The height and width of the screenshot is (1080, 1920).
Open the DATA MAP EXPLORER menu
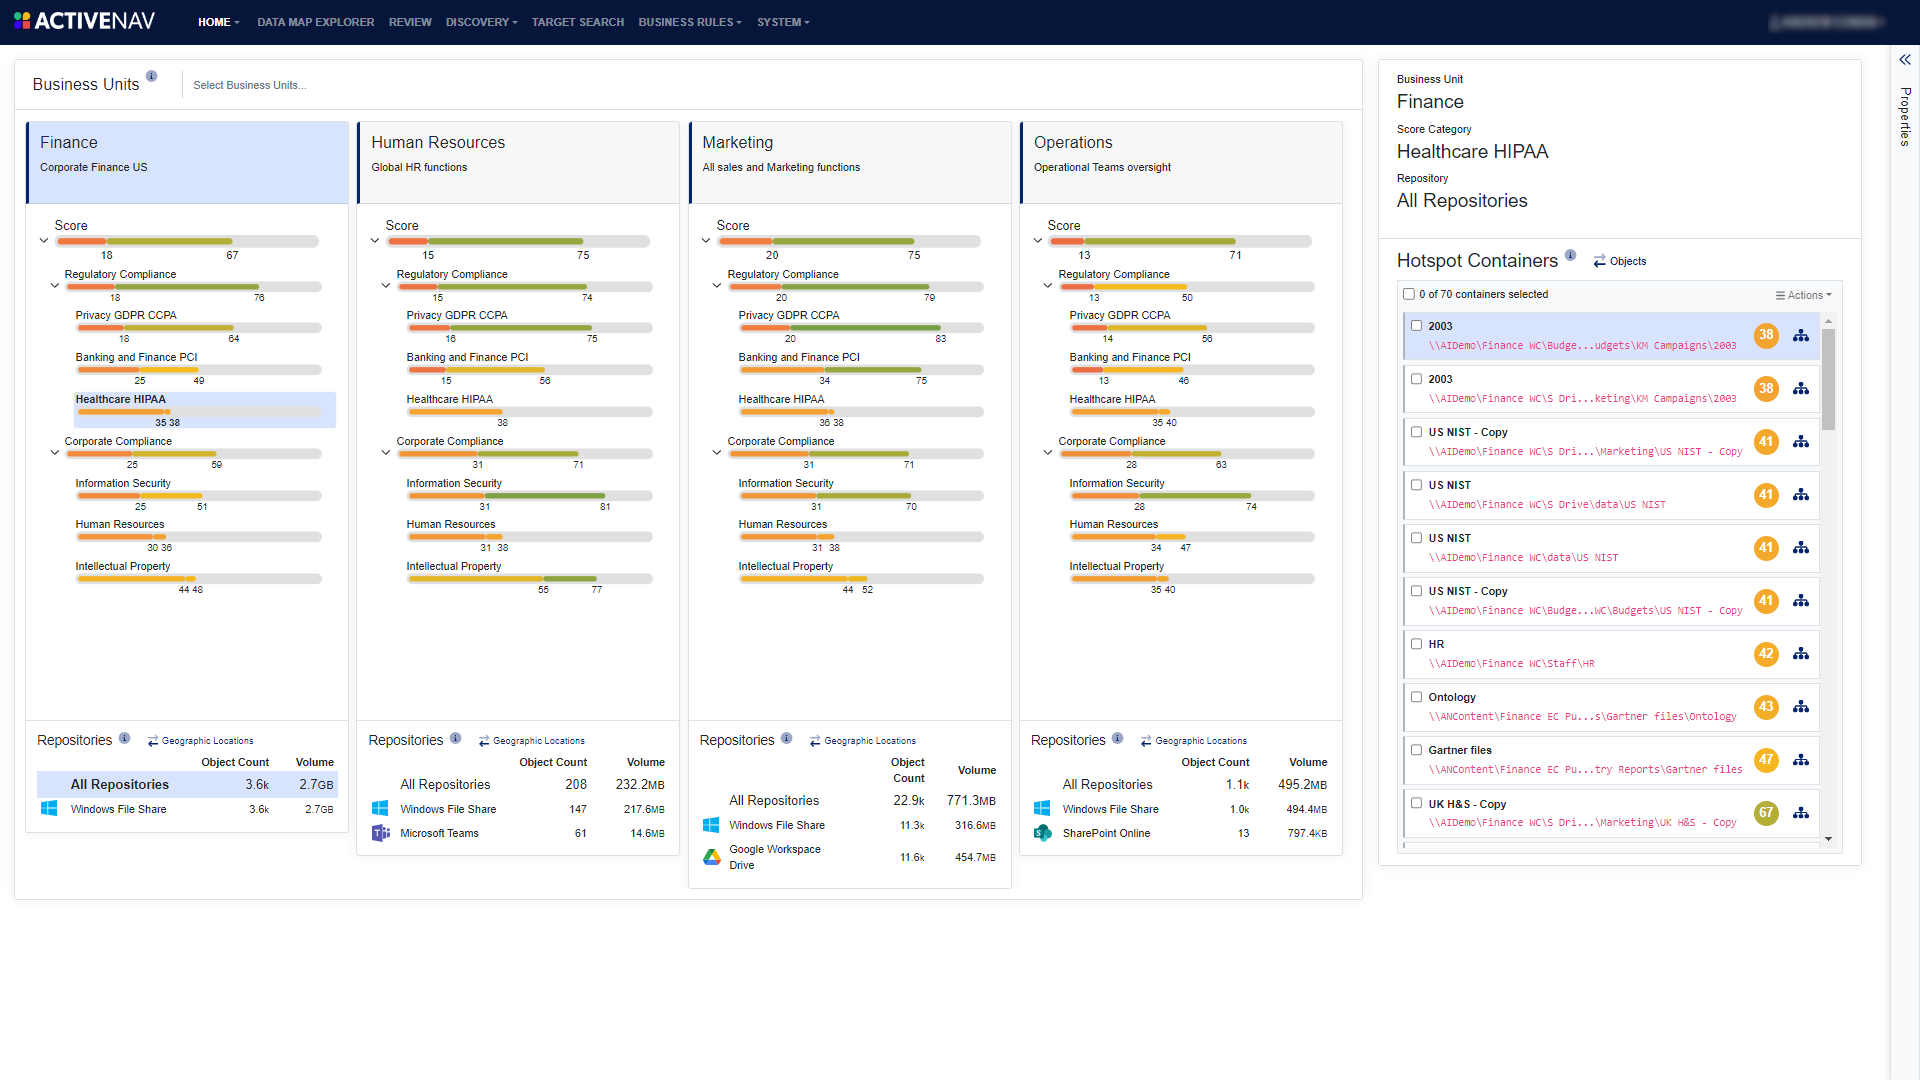[x=315, y=22]
